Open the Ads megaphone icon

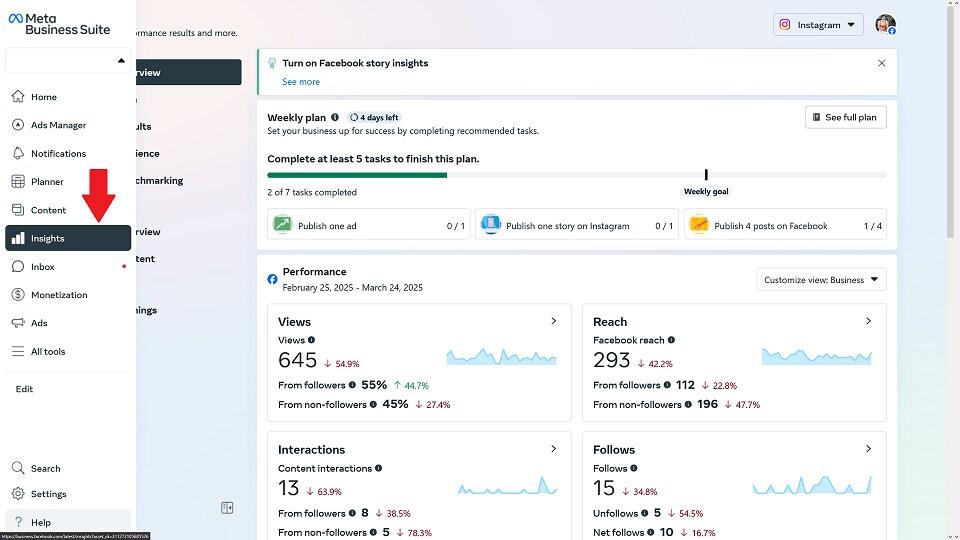pyautogui.click(x=17, y=323)
